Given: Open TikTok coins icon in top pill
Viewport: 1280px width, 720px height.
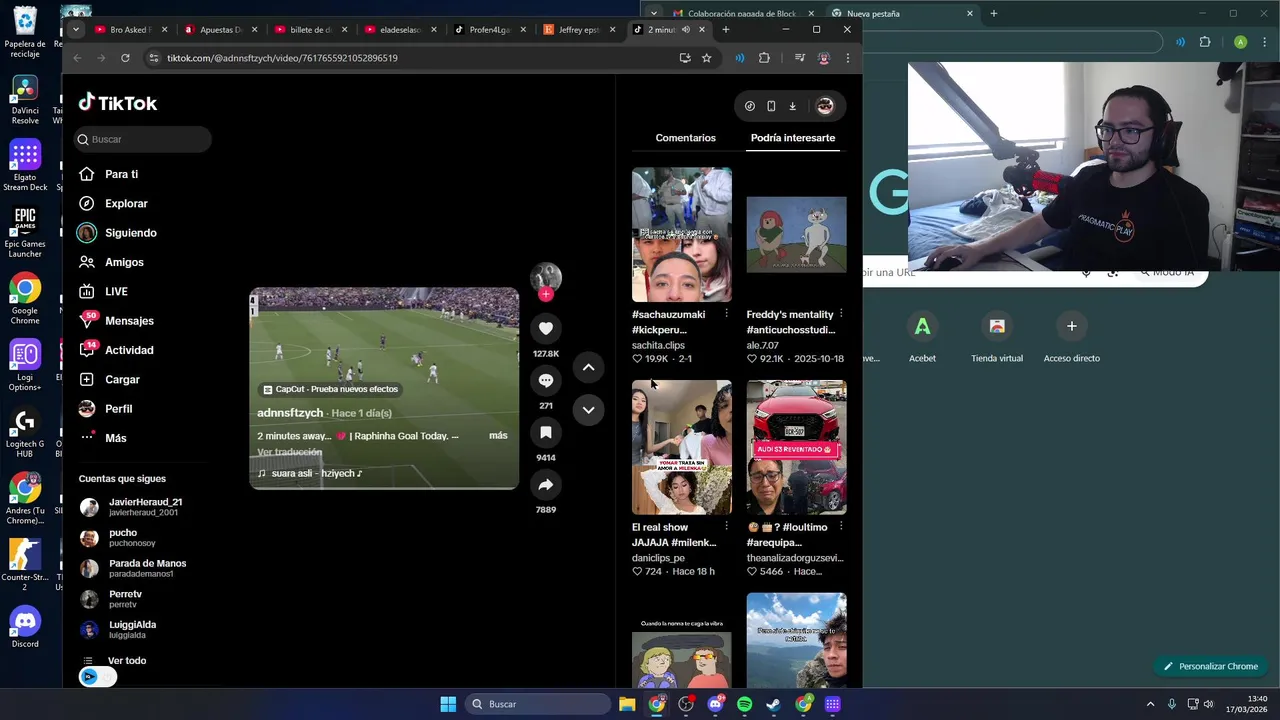Looking at the screenshot, I should pos(750,106).
